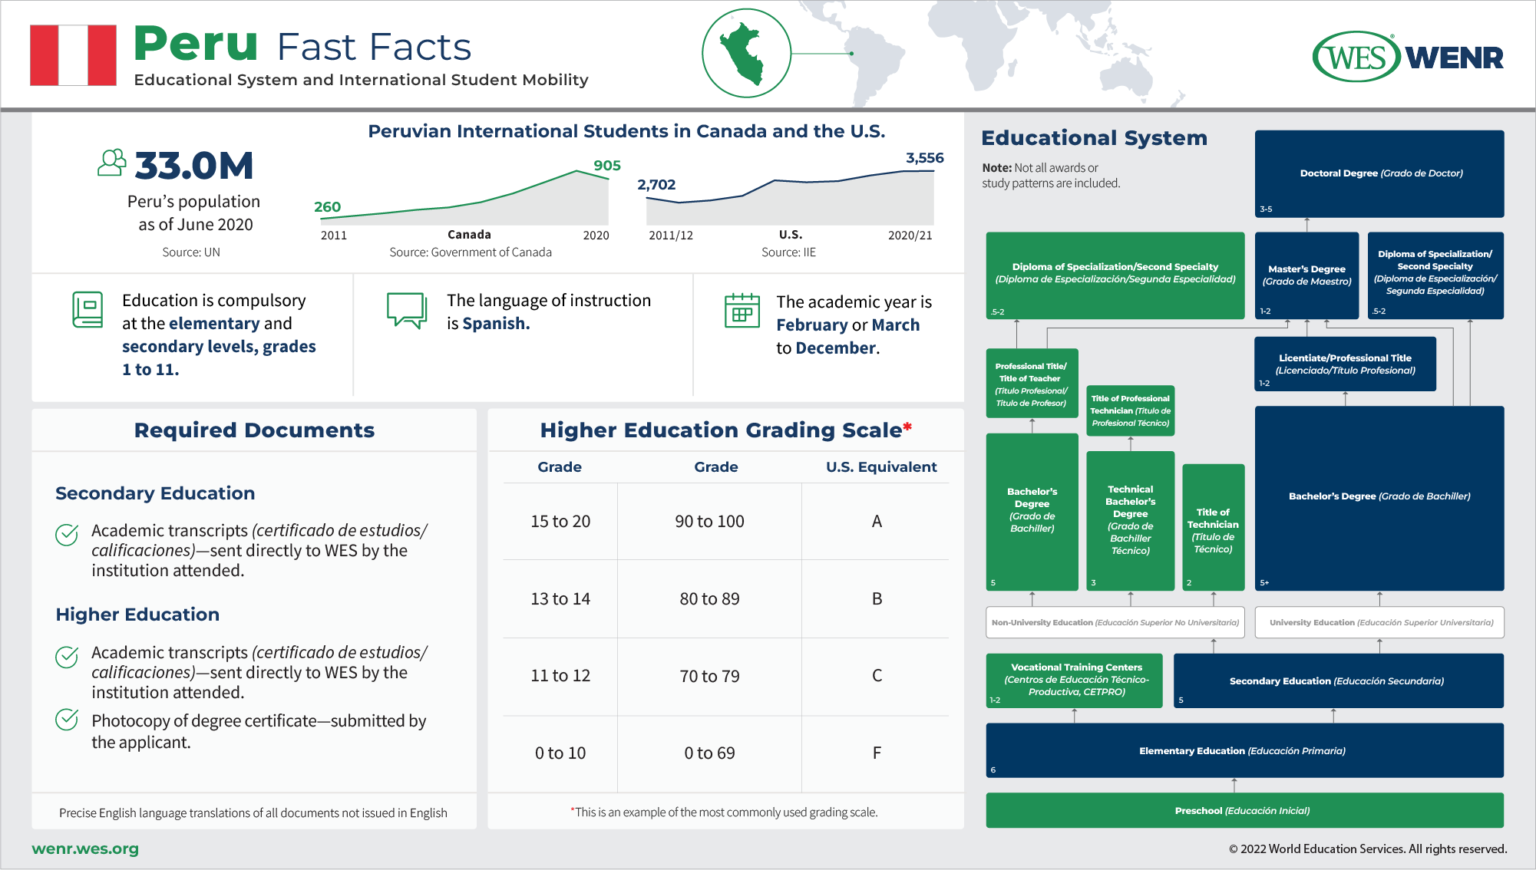Switch to the Required Documents section header

click(x=253, y=430)
